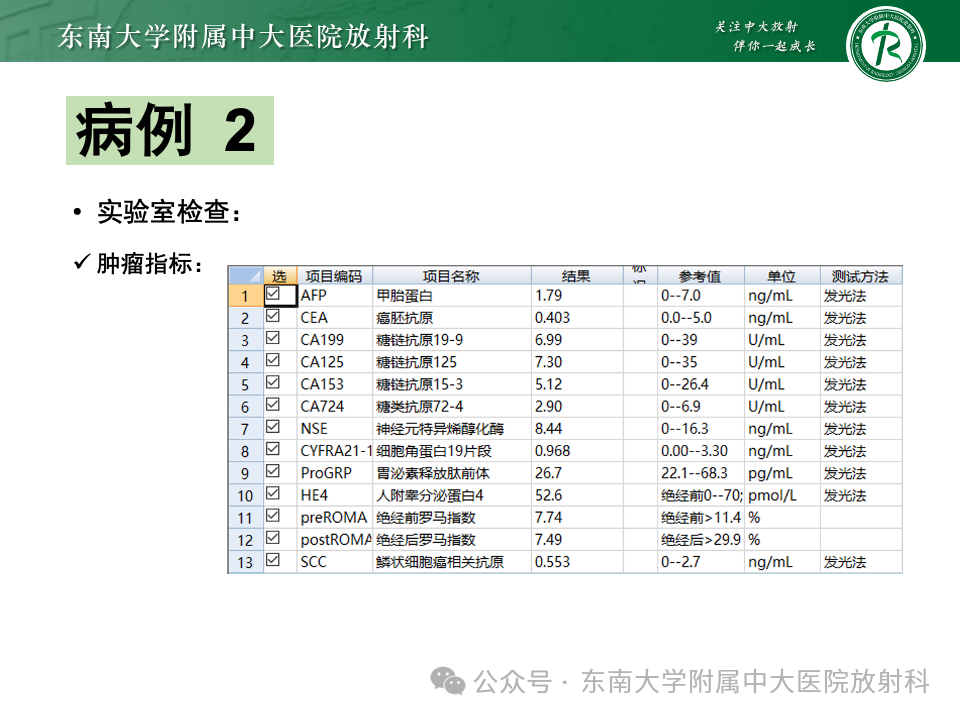
Task: Click the slogan 关注中大放射
Action: [x=757, y=26]
